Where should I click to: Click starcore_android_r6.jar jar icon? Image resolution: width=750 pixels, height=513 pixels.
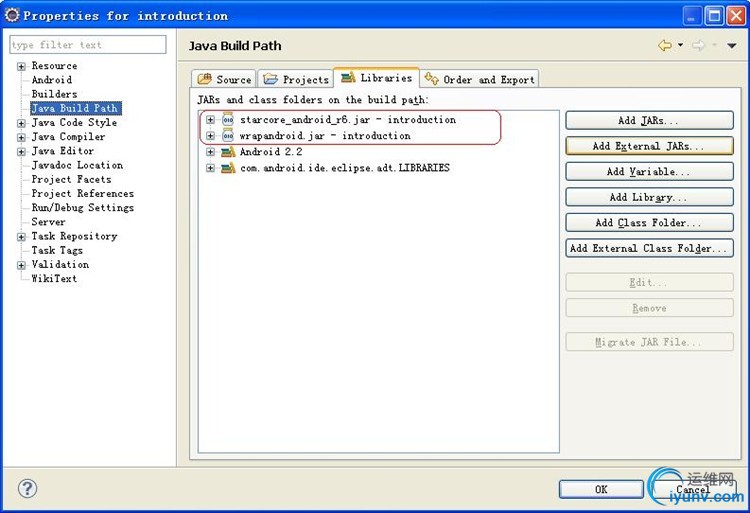(x=228, y=120)
